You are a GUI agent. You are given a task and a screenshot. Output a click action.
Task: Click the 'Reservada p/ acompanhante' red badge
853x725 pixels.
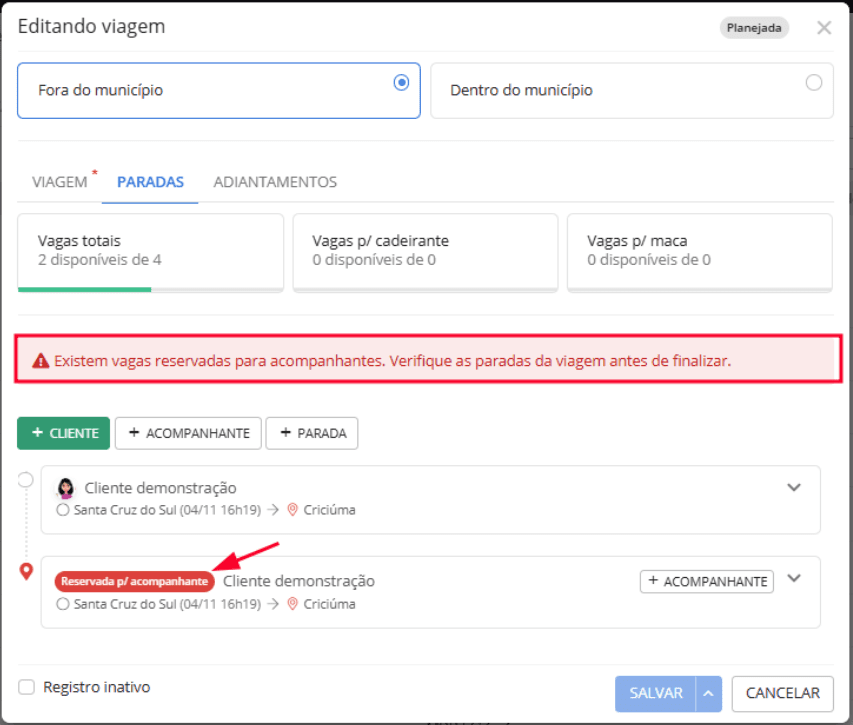click(134, 581)
